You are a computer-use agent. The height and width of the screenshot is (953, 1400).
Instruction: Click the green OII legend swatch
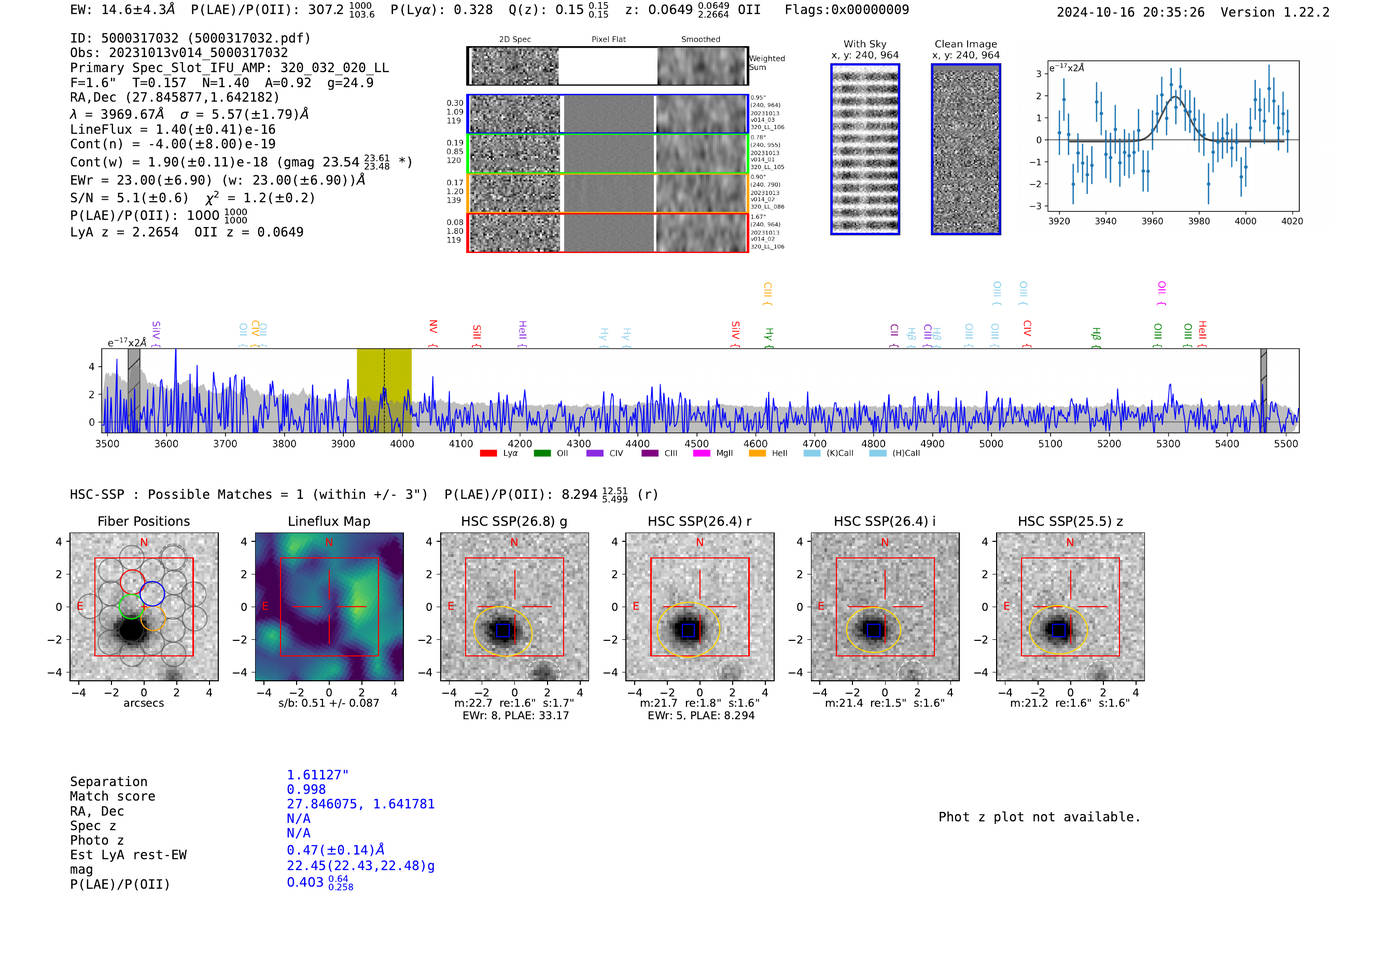pyautogui.click(x=542, y=453)
